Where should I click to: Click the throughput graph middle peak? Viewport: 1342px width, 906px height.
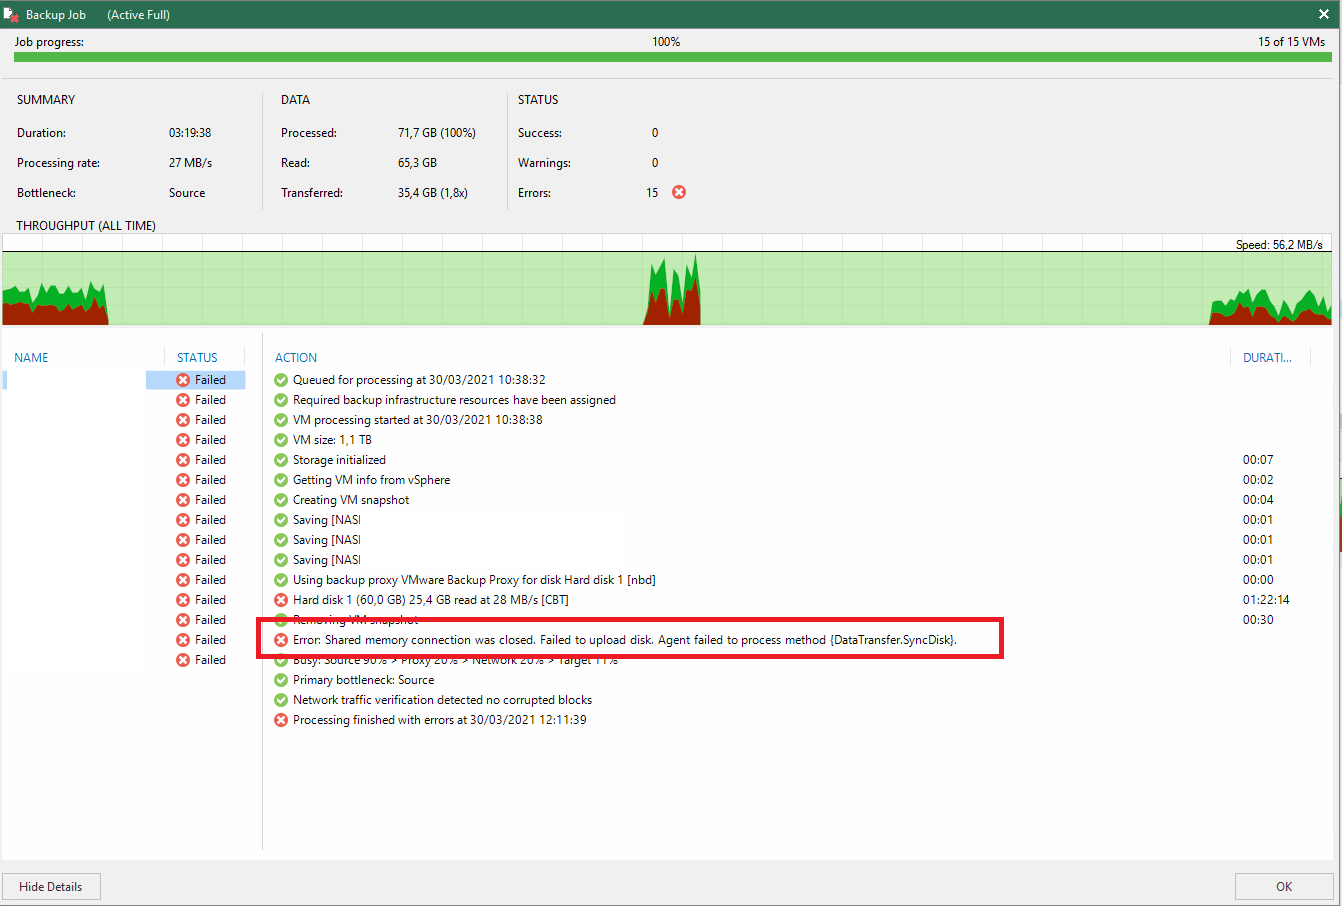(672, 292)
